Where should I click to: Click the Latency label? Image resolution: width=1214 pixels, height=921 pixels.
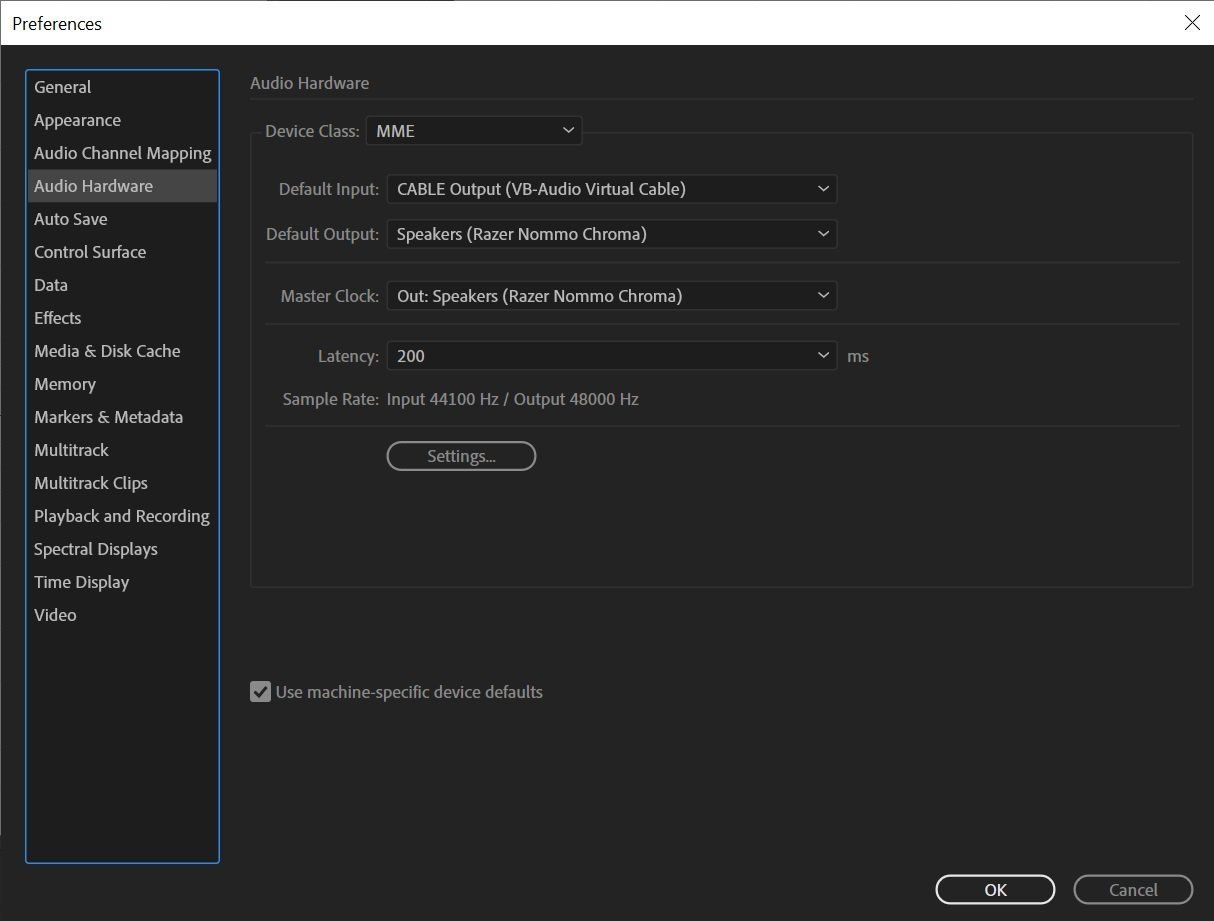348,356
